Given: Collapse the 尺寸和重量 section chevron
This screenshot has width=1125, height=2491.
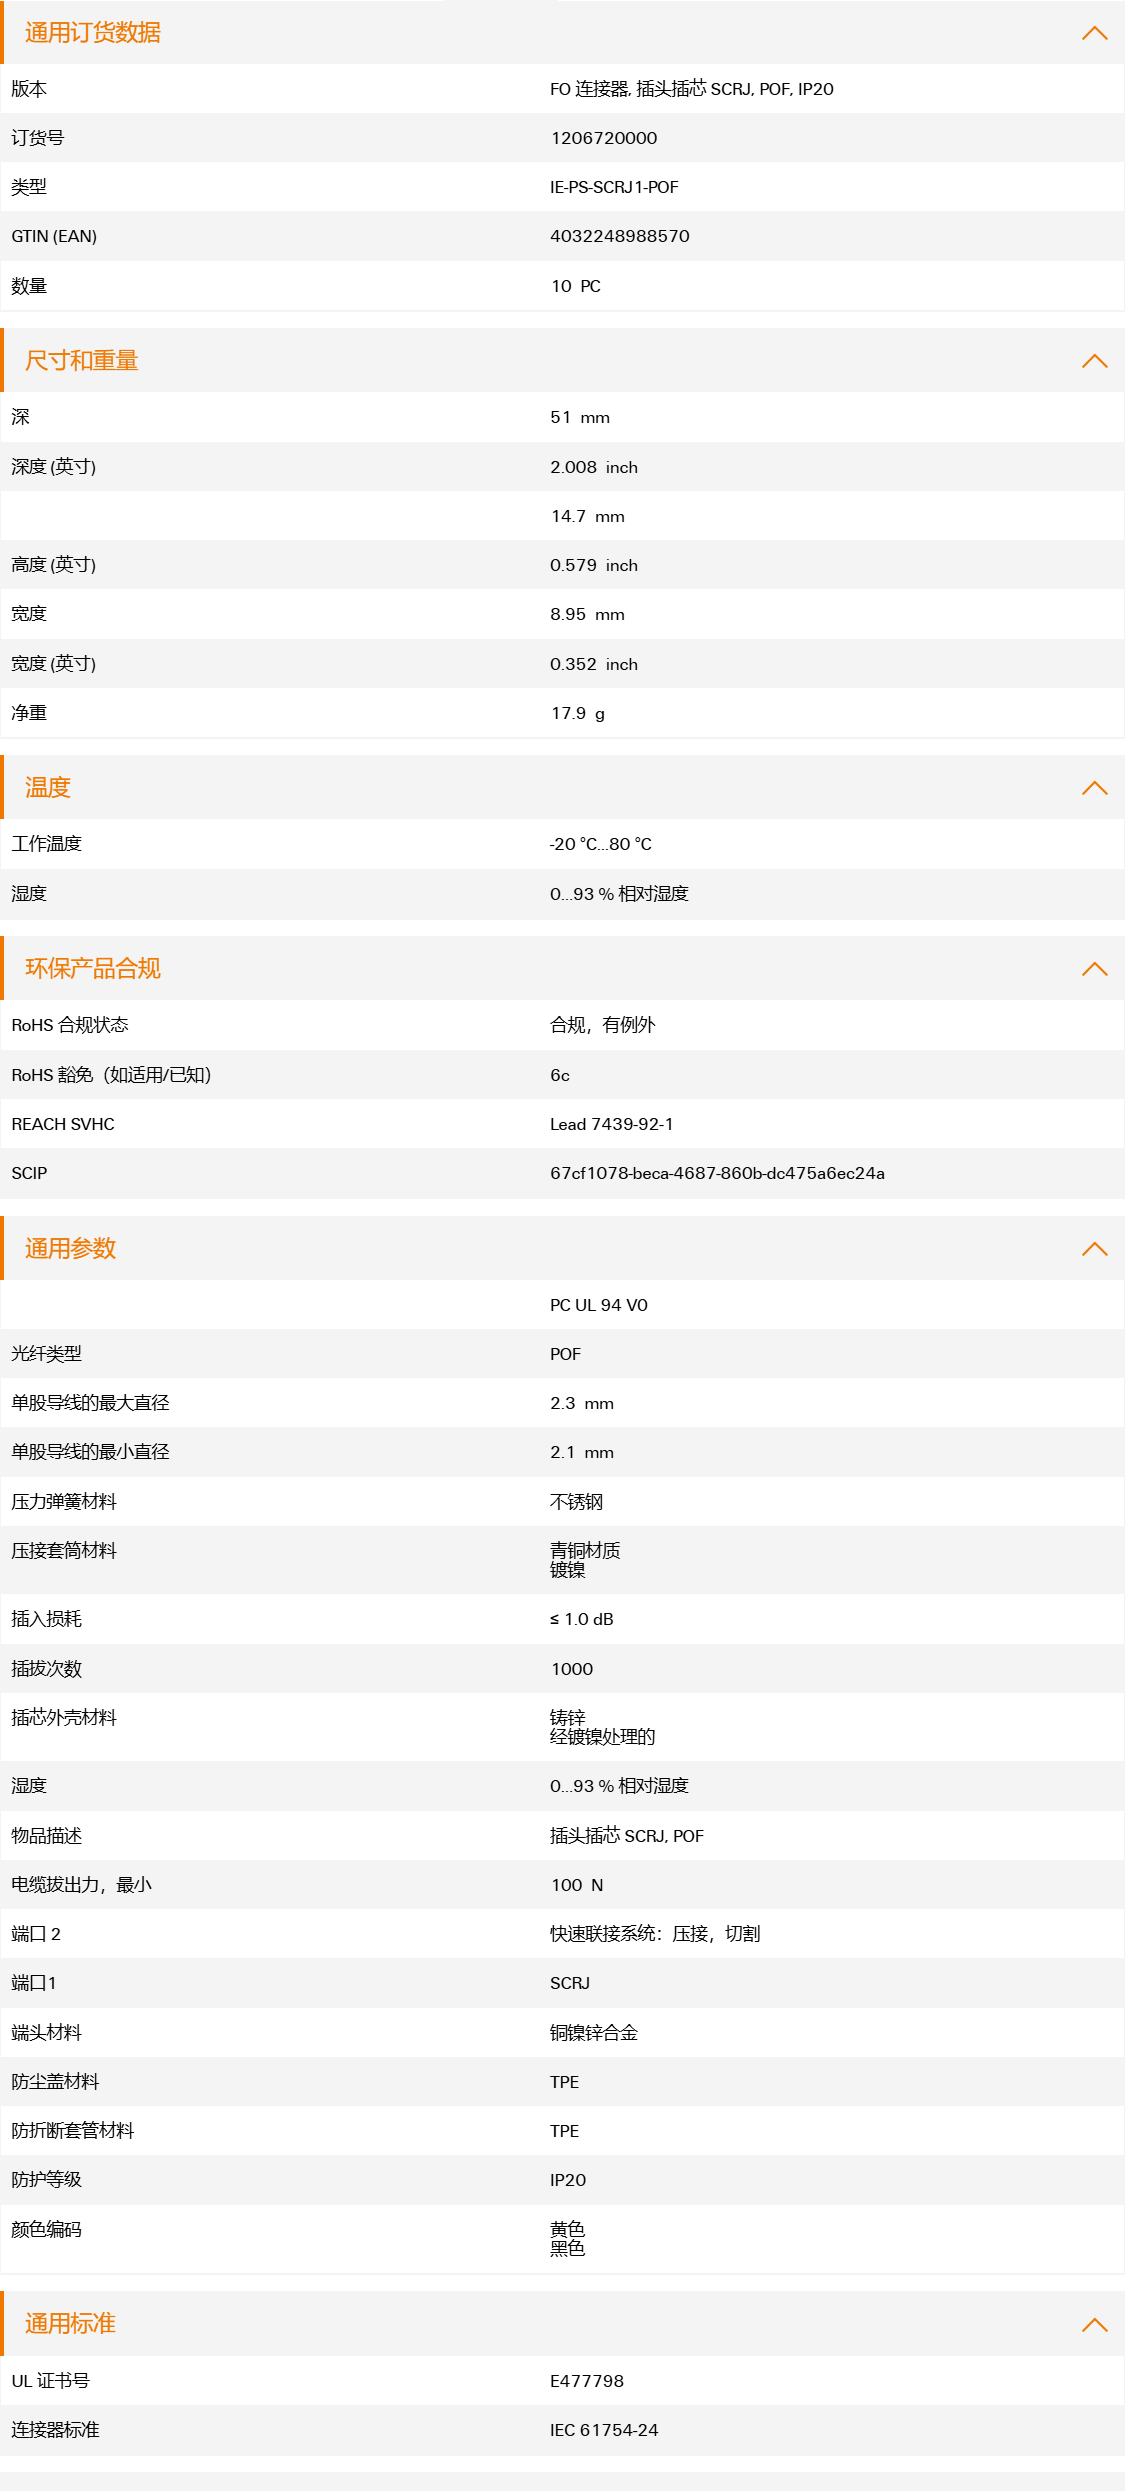Looking at the screenshot, I should [x=1094, y=361].
